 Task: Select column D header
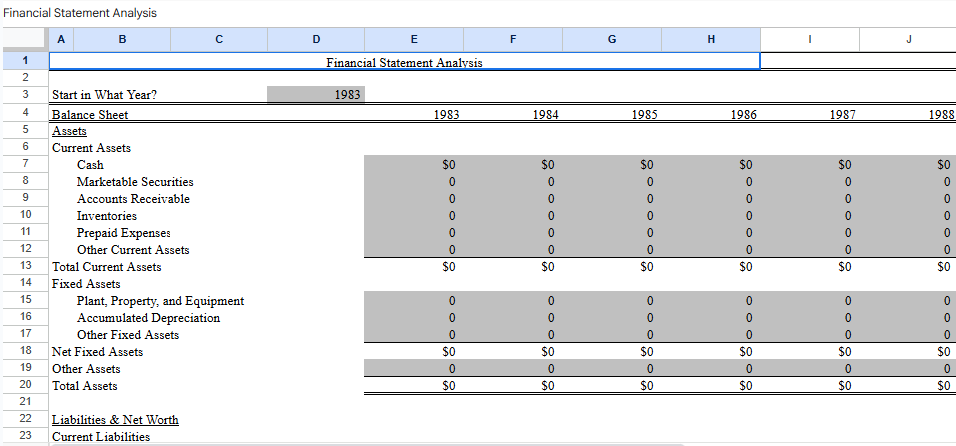pos(316,39)
